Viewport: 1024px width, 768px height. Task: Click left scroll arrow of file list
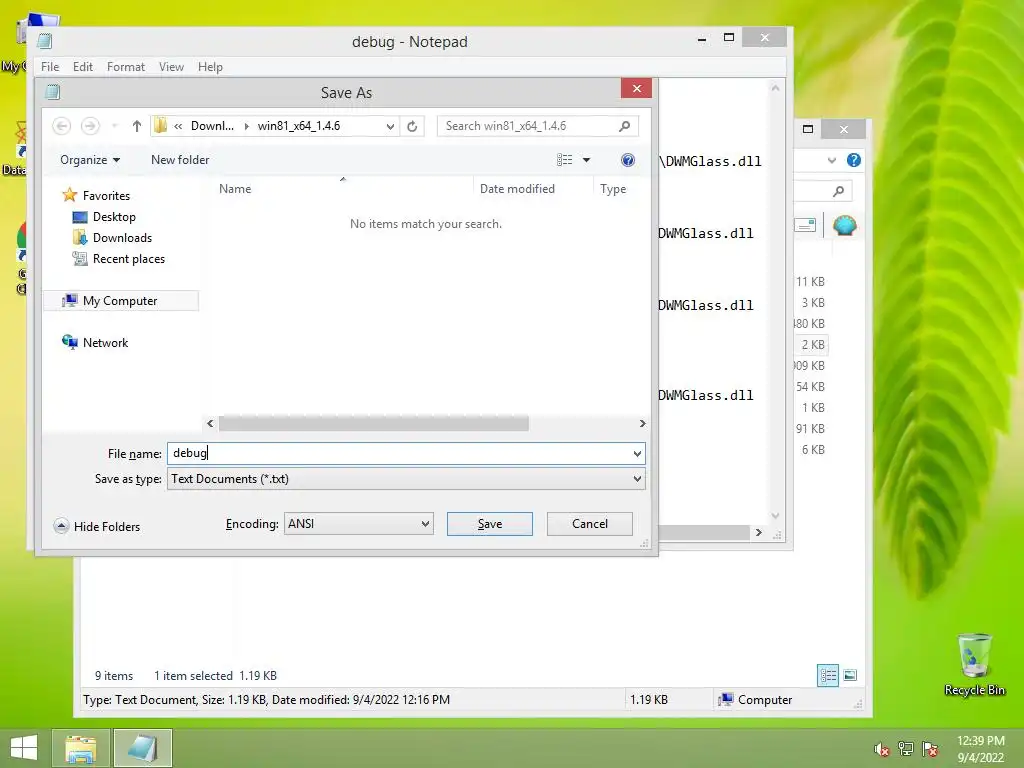[x=210, y=423]
